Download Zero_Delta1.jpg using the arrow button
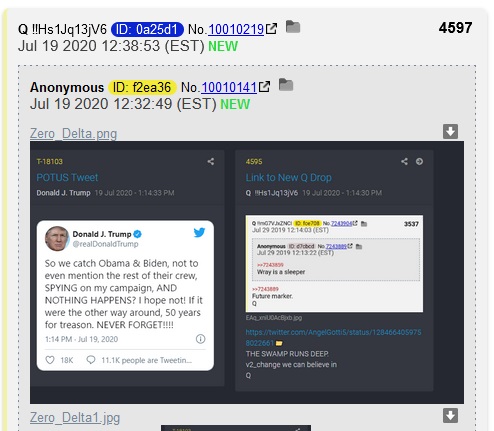The image size is (494, 431). pos(450,416)
